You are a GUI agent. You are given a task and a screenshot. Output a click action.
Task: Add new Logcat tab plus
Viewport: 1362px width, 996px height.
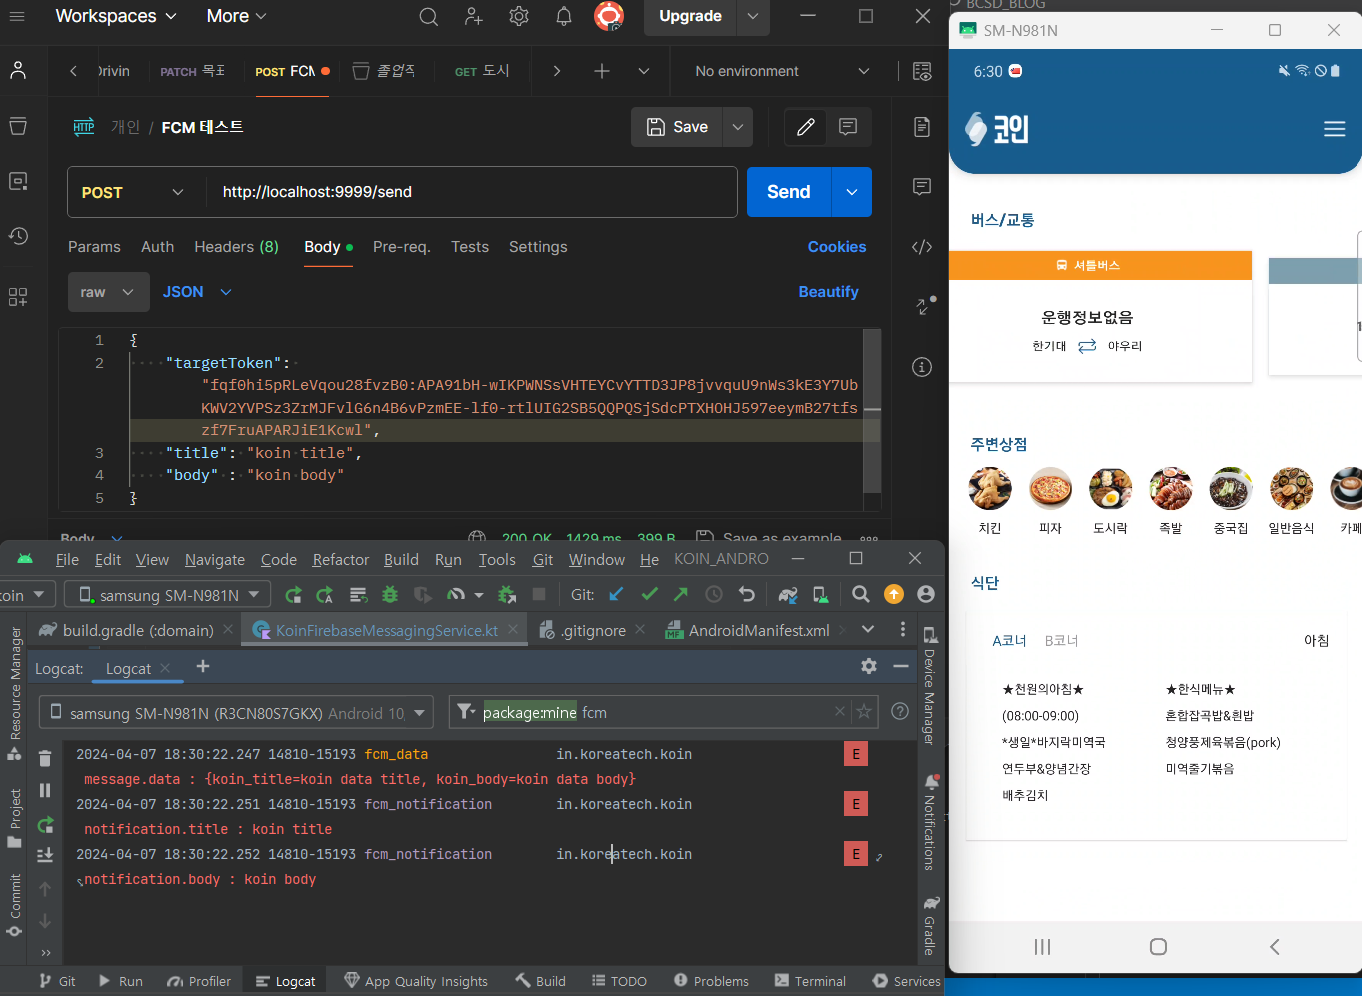tap(203, 666)
